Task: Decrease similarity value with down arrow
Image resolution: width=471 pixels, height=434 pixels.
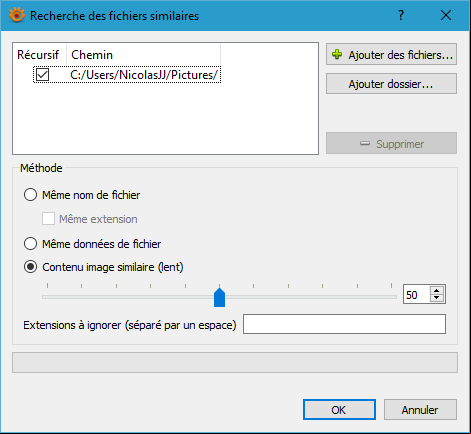Action: [437, 298]
